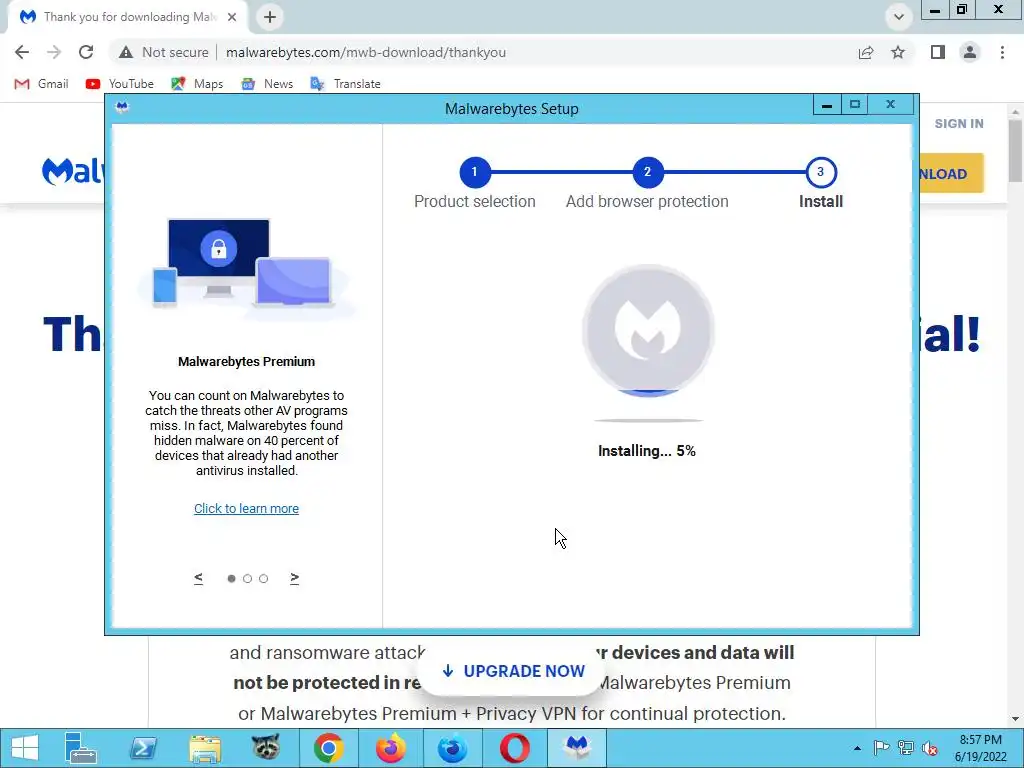Open Chrome from taskbar
This screenshot has width=1024, height=768.
click(x=328, y=748)
